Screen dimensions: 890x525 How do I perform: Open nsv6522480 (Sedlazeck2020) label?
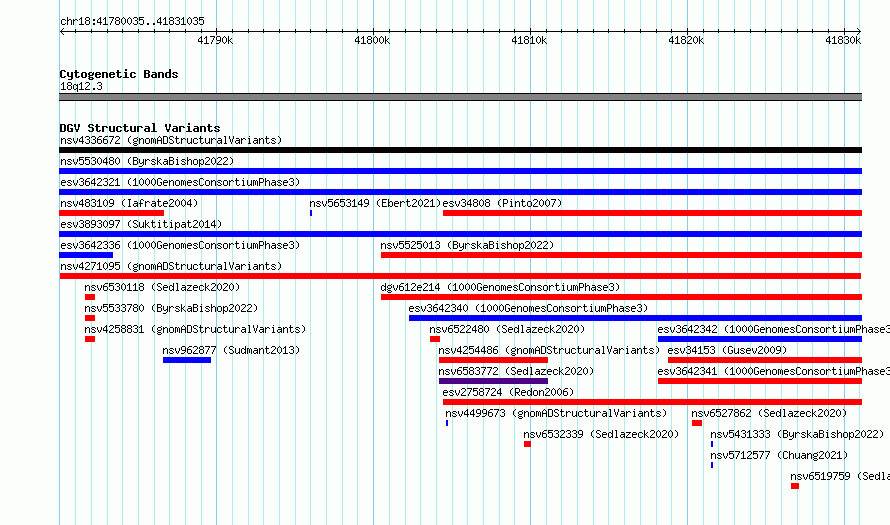tap(507, 329)
